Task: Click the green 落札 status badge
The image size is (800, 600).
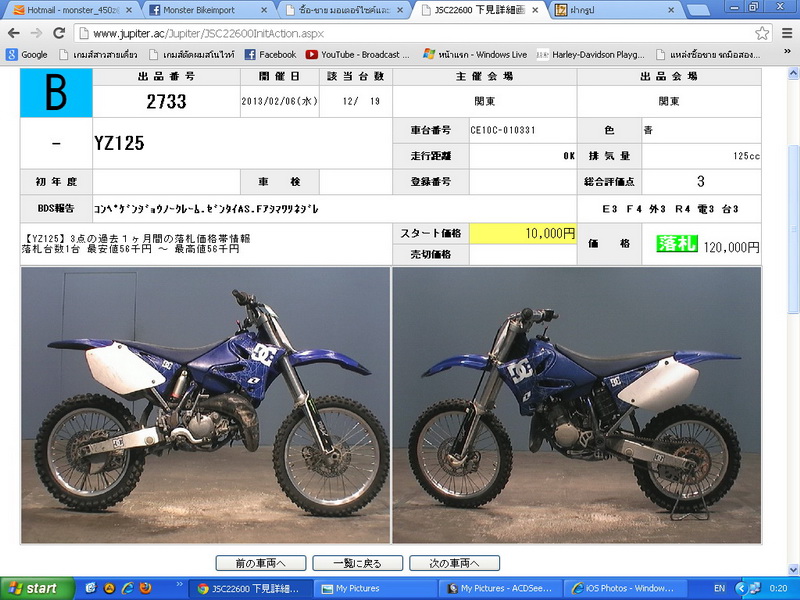Action: [677, 244]
